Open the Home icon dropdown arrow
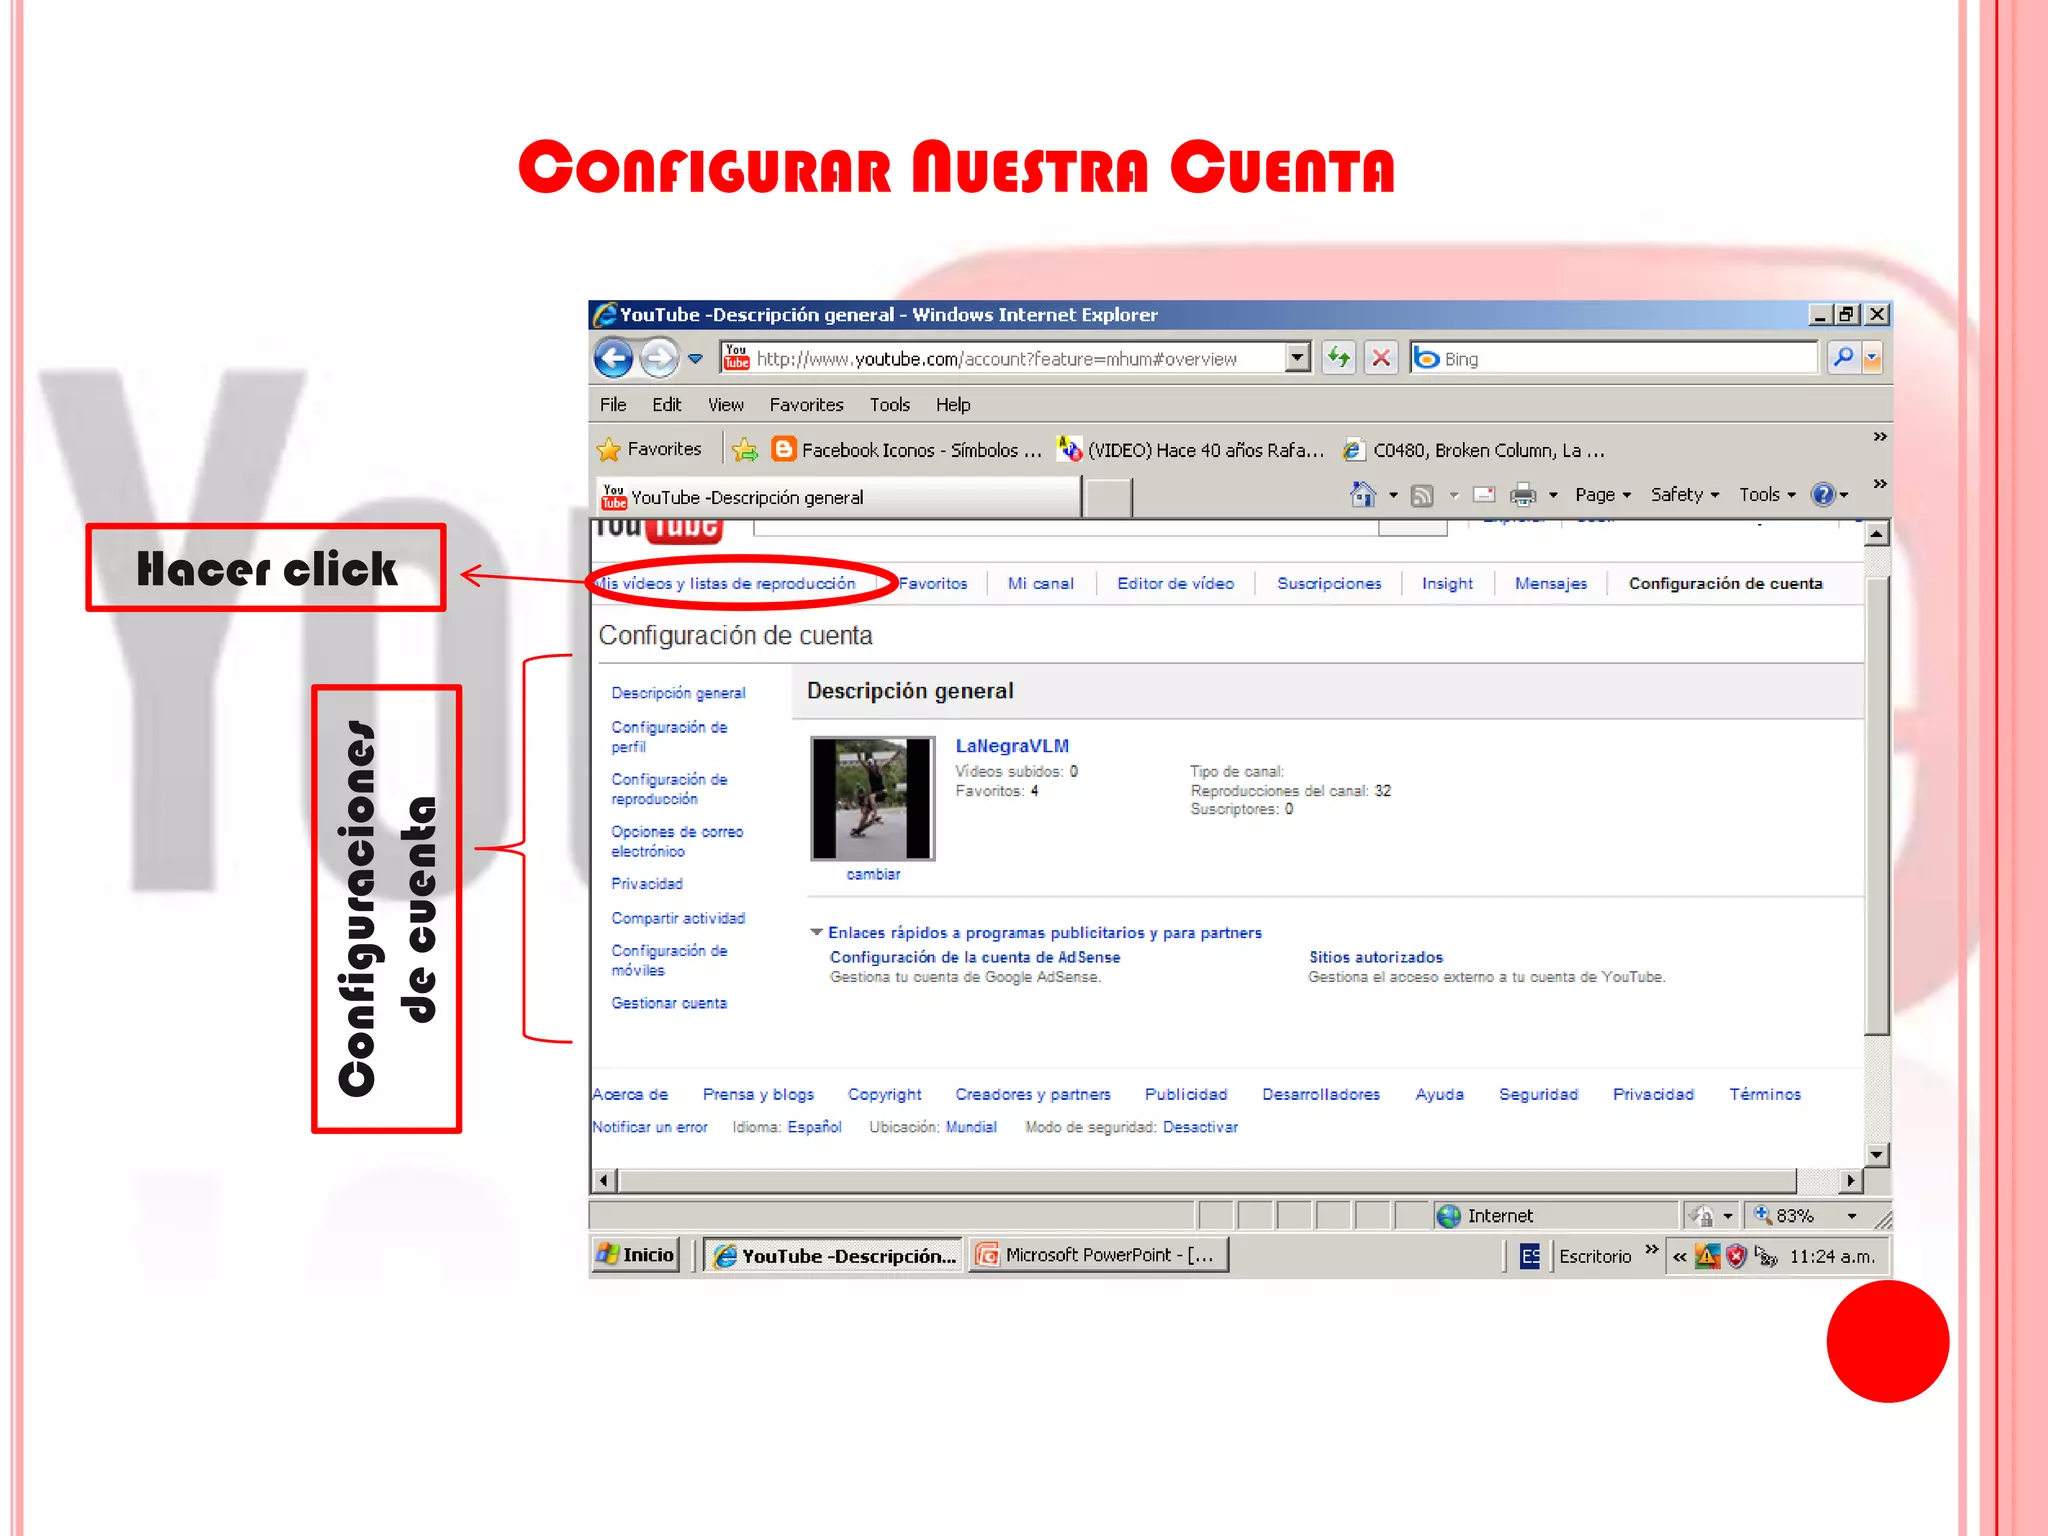2048x1536 pixels. point(1393,495)
